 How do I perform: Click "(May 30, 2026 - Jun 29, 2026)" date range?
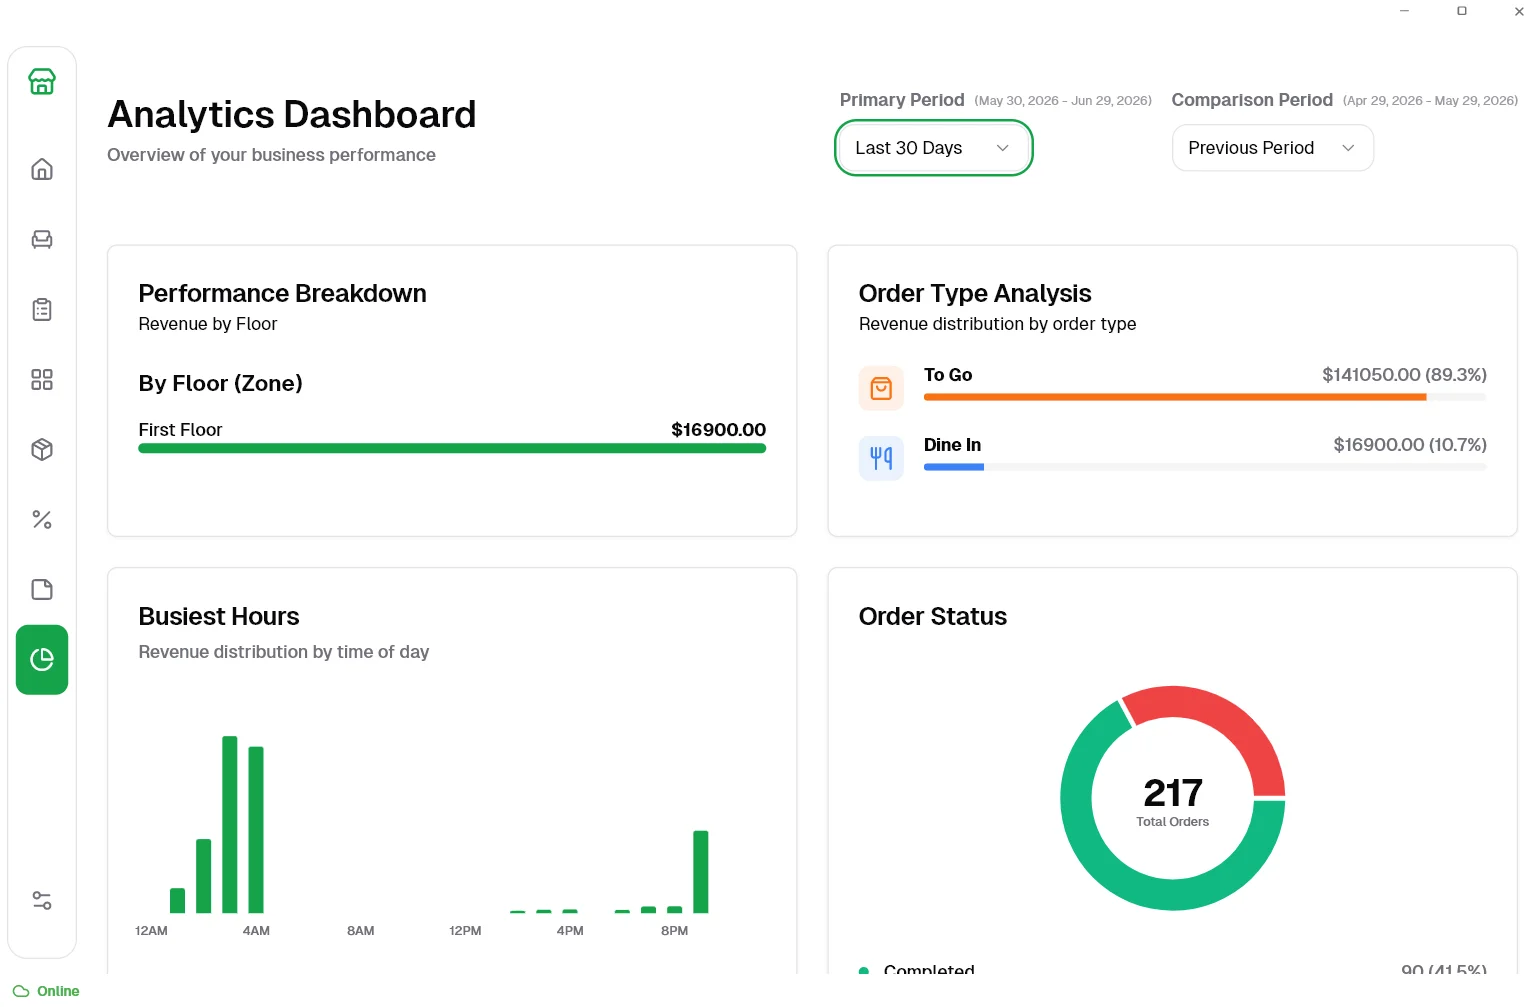[1063, 101]
